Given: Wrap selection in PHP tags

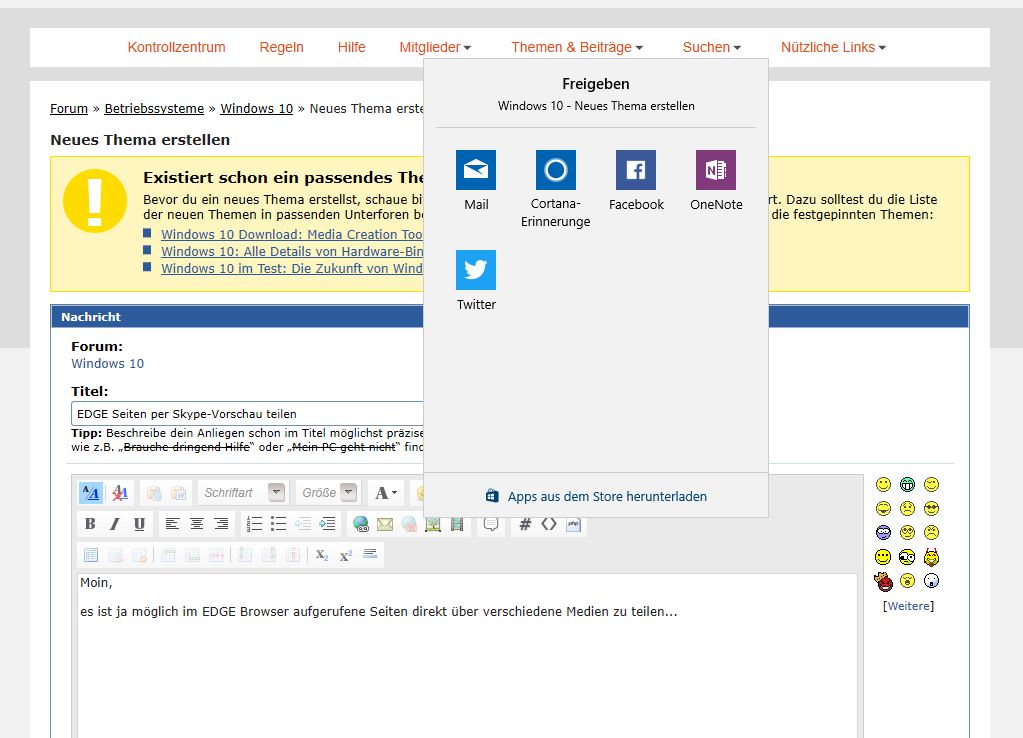Looking at the screenshot, I should [x=573, y=523].
